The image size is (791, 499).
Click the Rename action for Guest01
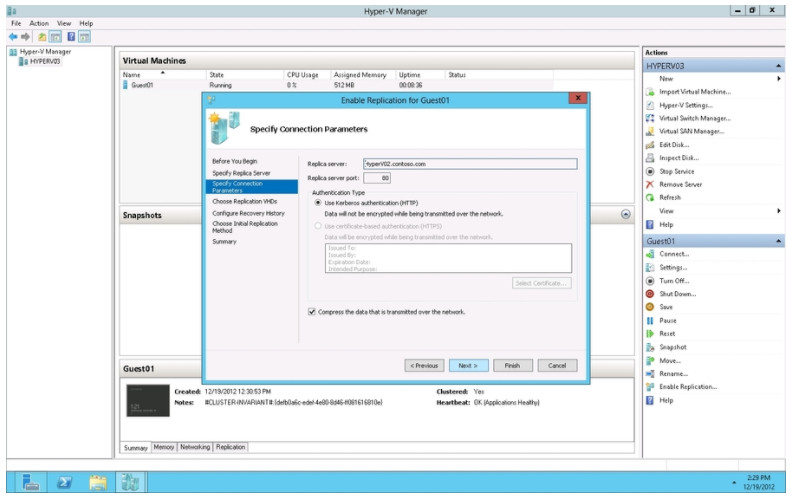673,374
